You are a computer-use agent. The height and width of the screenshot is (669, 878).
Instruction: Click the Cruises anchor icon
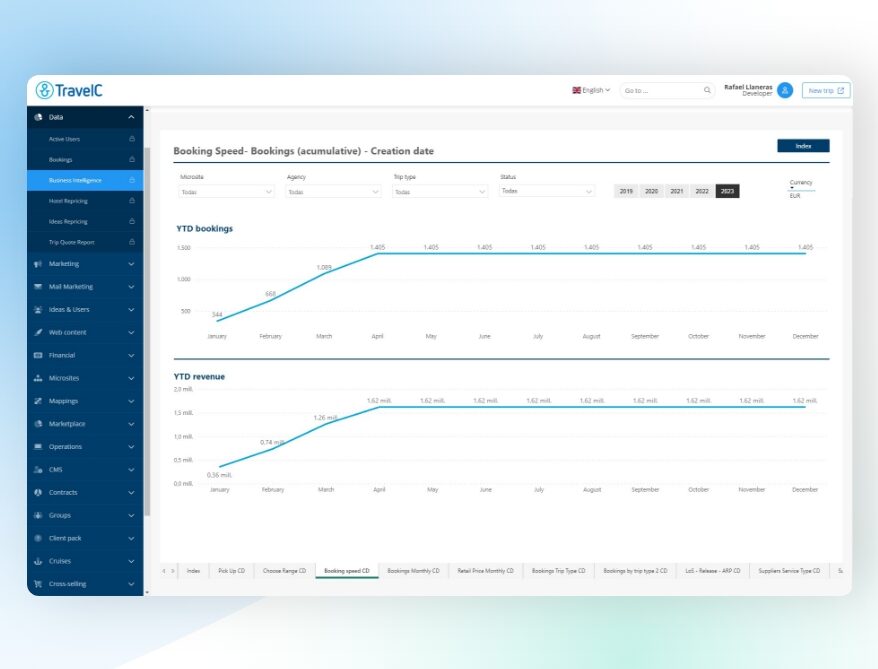[38, 561]
